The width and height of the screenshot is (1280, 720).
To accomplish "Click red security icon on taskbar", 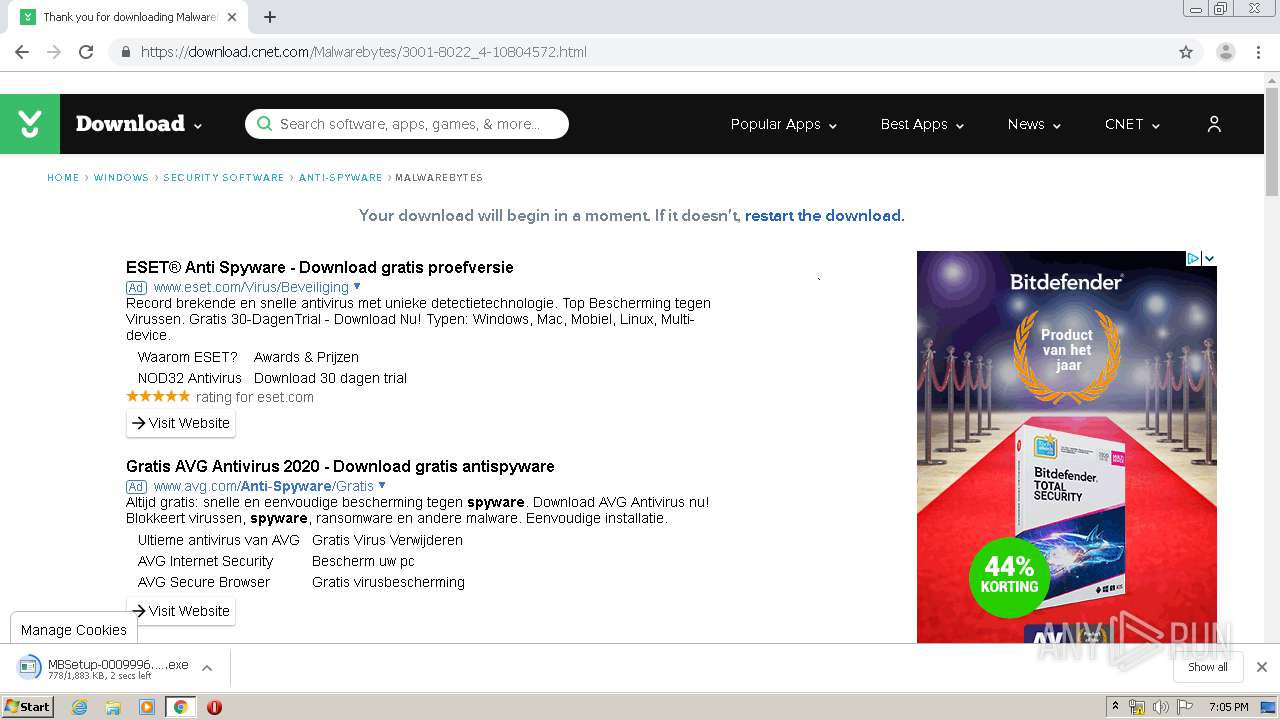I will pos(214,707).
